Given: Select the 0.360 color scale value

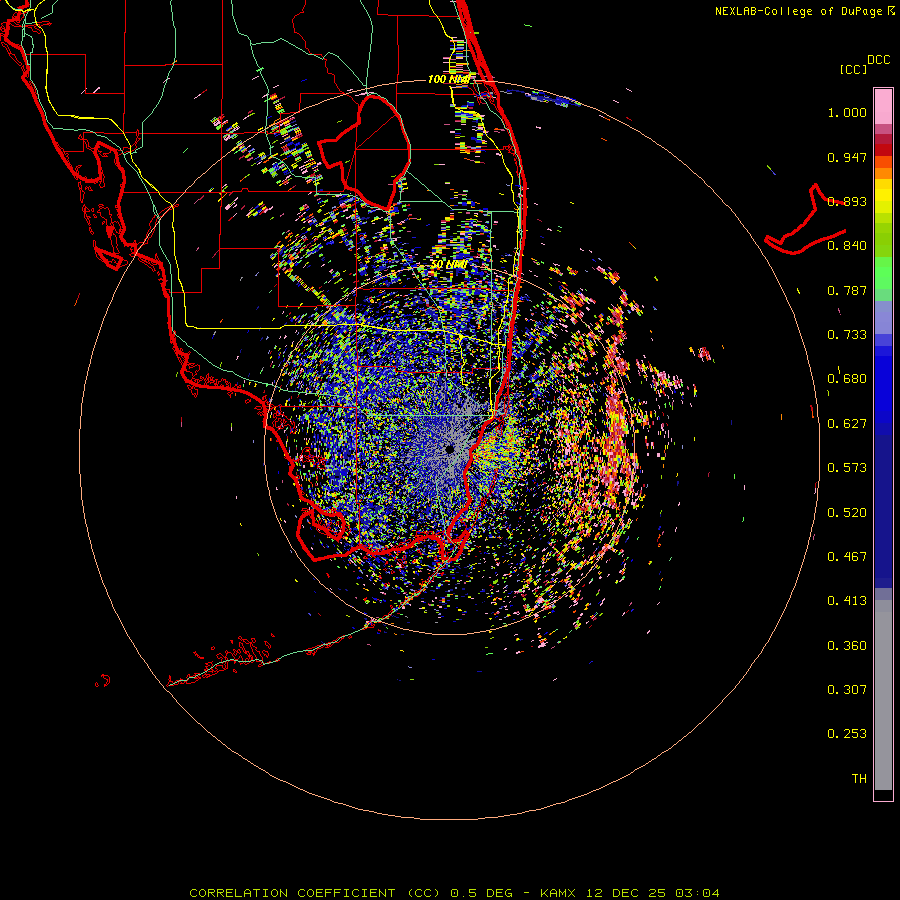Looking at the screenshot, I should pyautogui.click(x=847, y=646).
